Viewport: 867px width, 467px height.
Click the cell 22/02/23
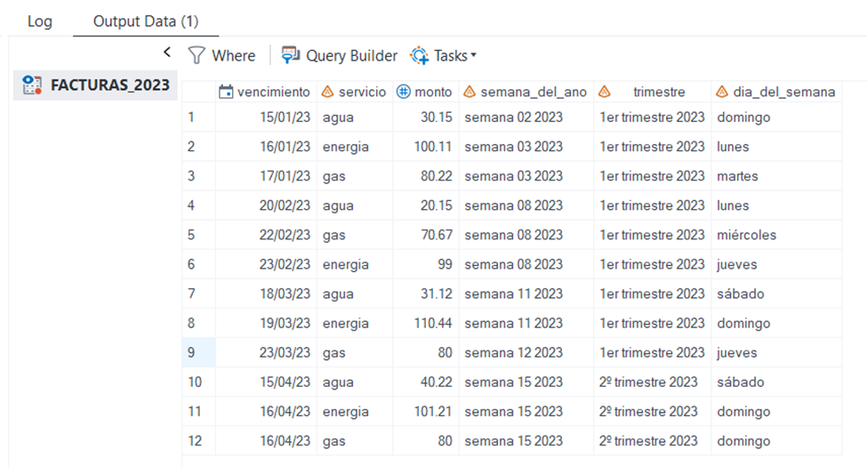[x=266, y=235]
